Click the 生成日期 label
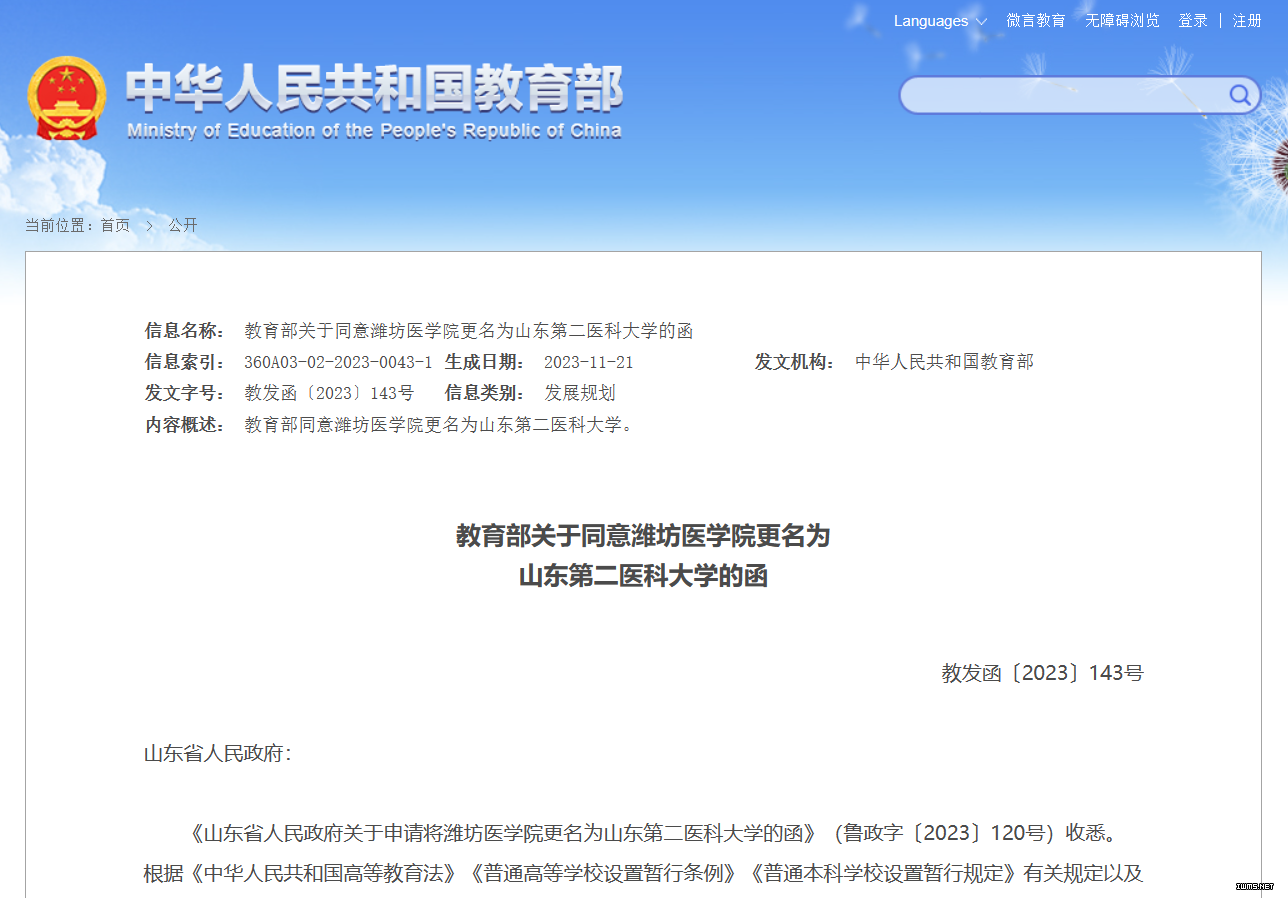The height and width of the screenshot is (898, 1288). click(485, 362)
